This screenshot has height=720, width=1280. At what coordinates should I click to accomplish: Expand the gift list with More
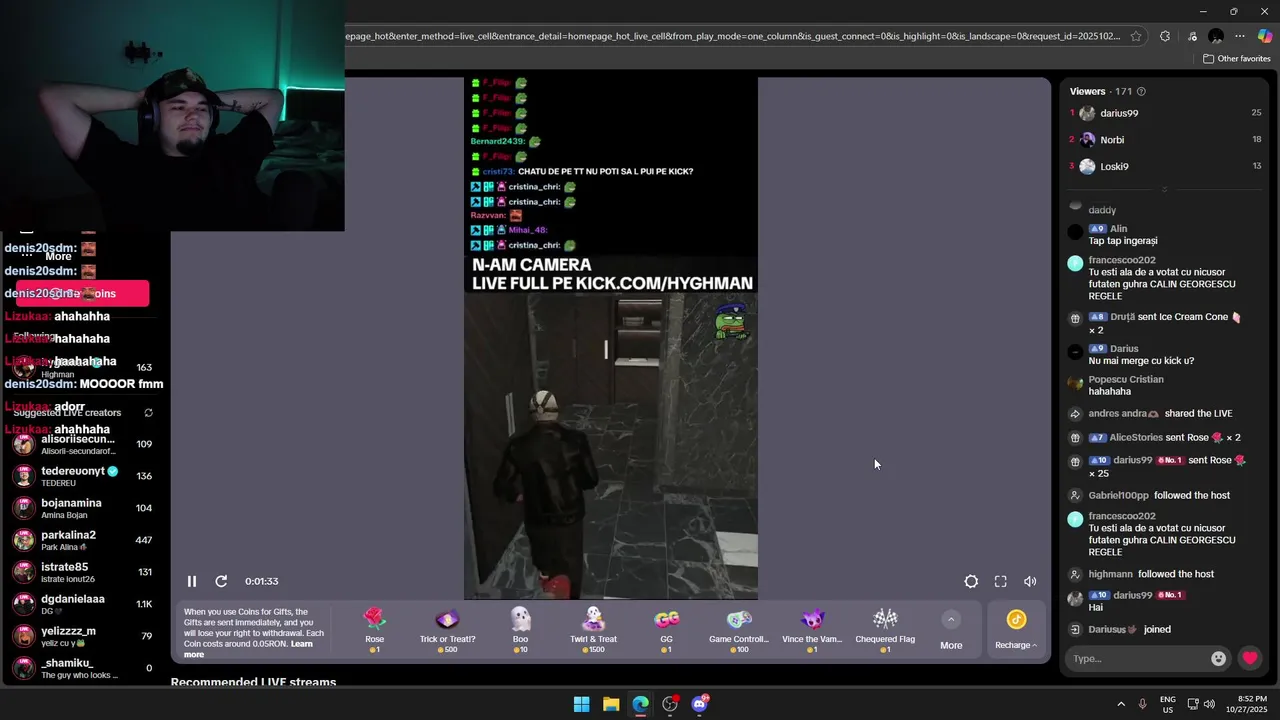(x=951, y=631)
